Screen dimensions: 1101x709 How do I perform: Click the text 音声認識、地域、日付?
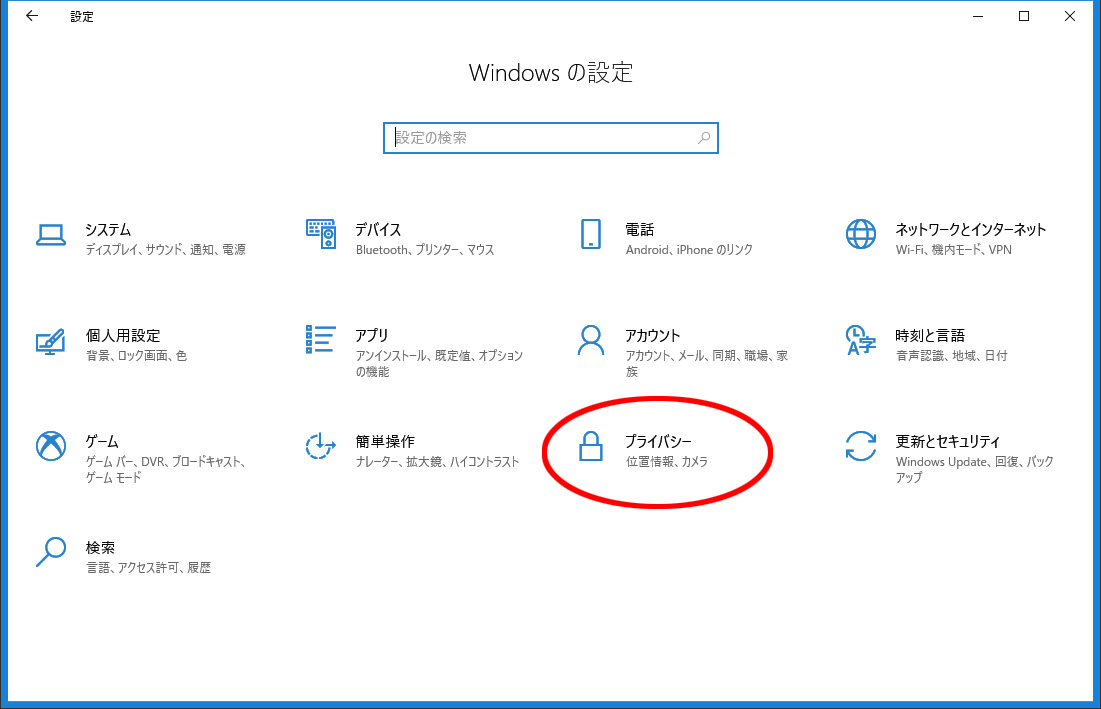click(x=951, y=356)
